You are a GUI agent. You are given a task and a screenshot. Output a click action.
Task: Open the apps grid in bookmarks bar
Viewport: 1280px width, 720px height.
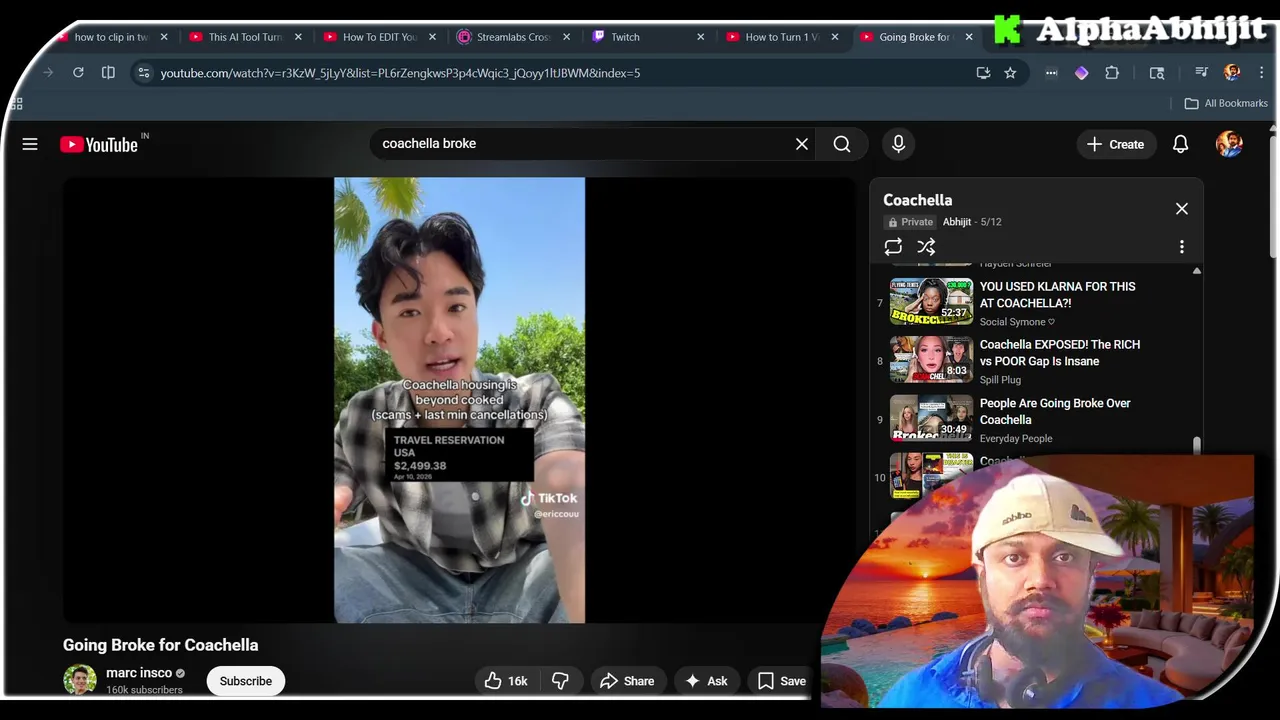point(15,103)
